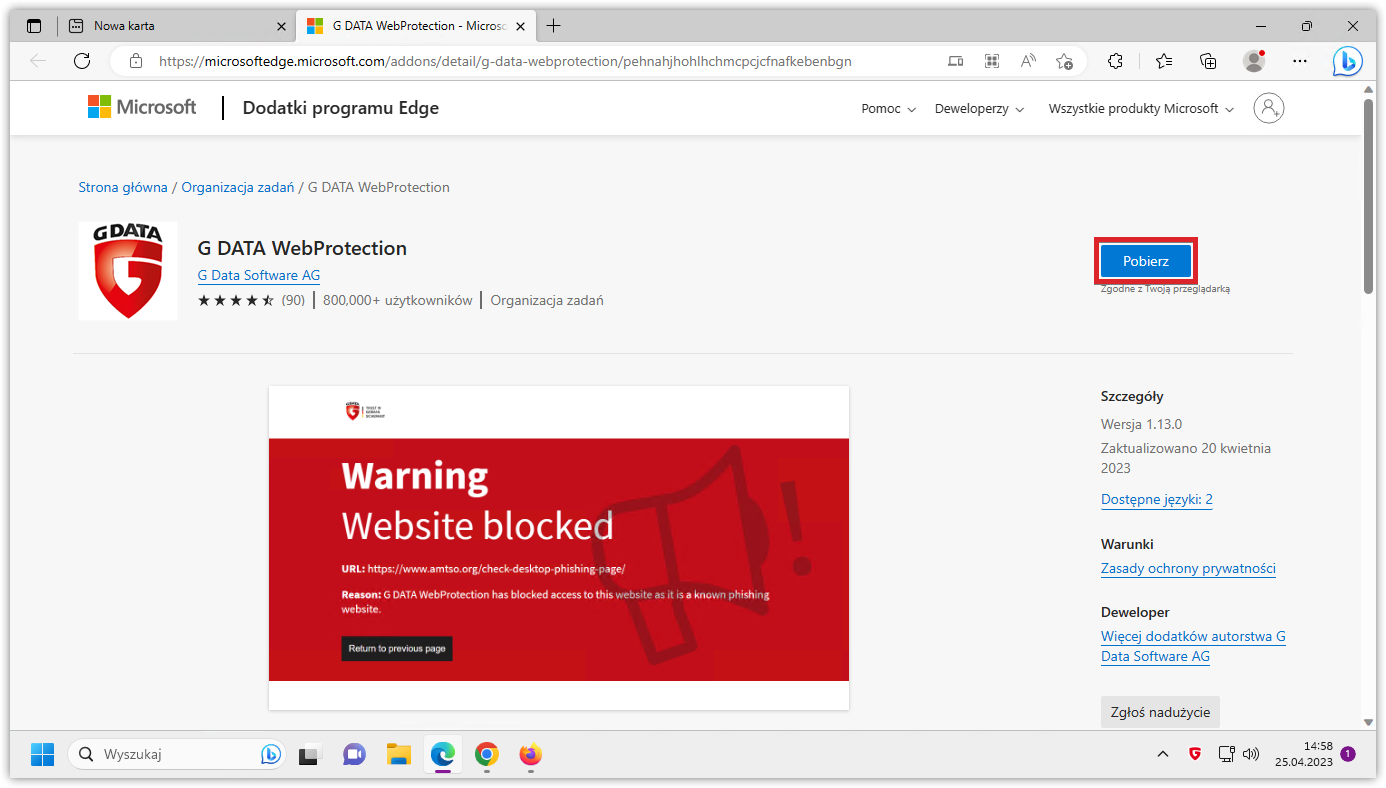The height and width of the screenshot is (788, 1386).
Task: Click the QR code icon in the address bar
Action: click(x=992, y=61)
